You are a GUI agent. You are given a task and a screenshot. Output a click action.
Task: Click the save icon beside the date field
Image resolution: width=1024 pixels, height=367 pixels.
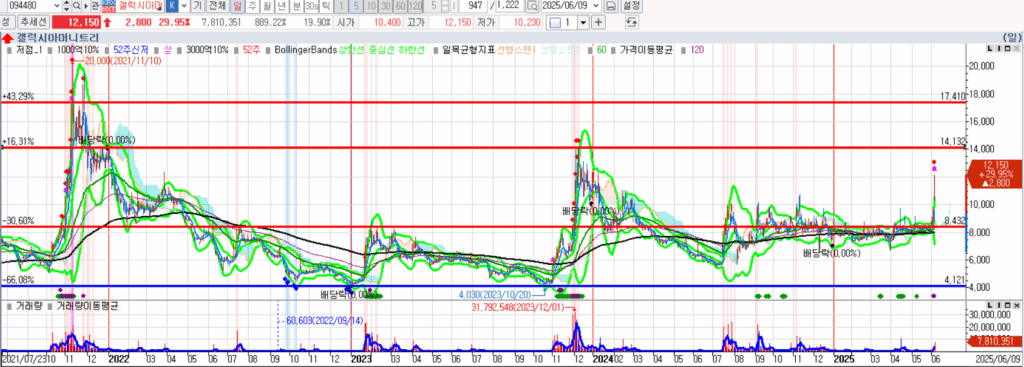pos(611,6)
